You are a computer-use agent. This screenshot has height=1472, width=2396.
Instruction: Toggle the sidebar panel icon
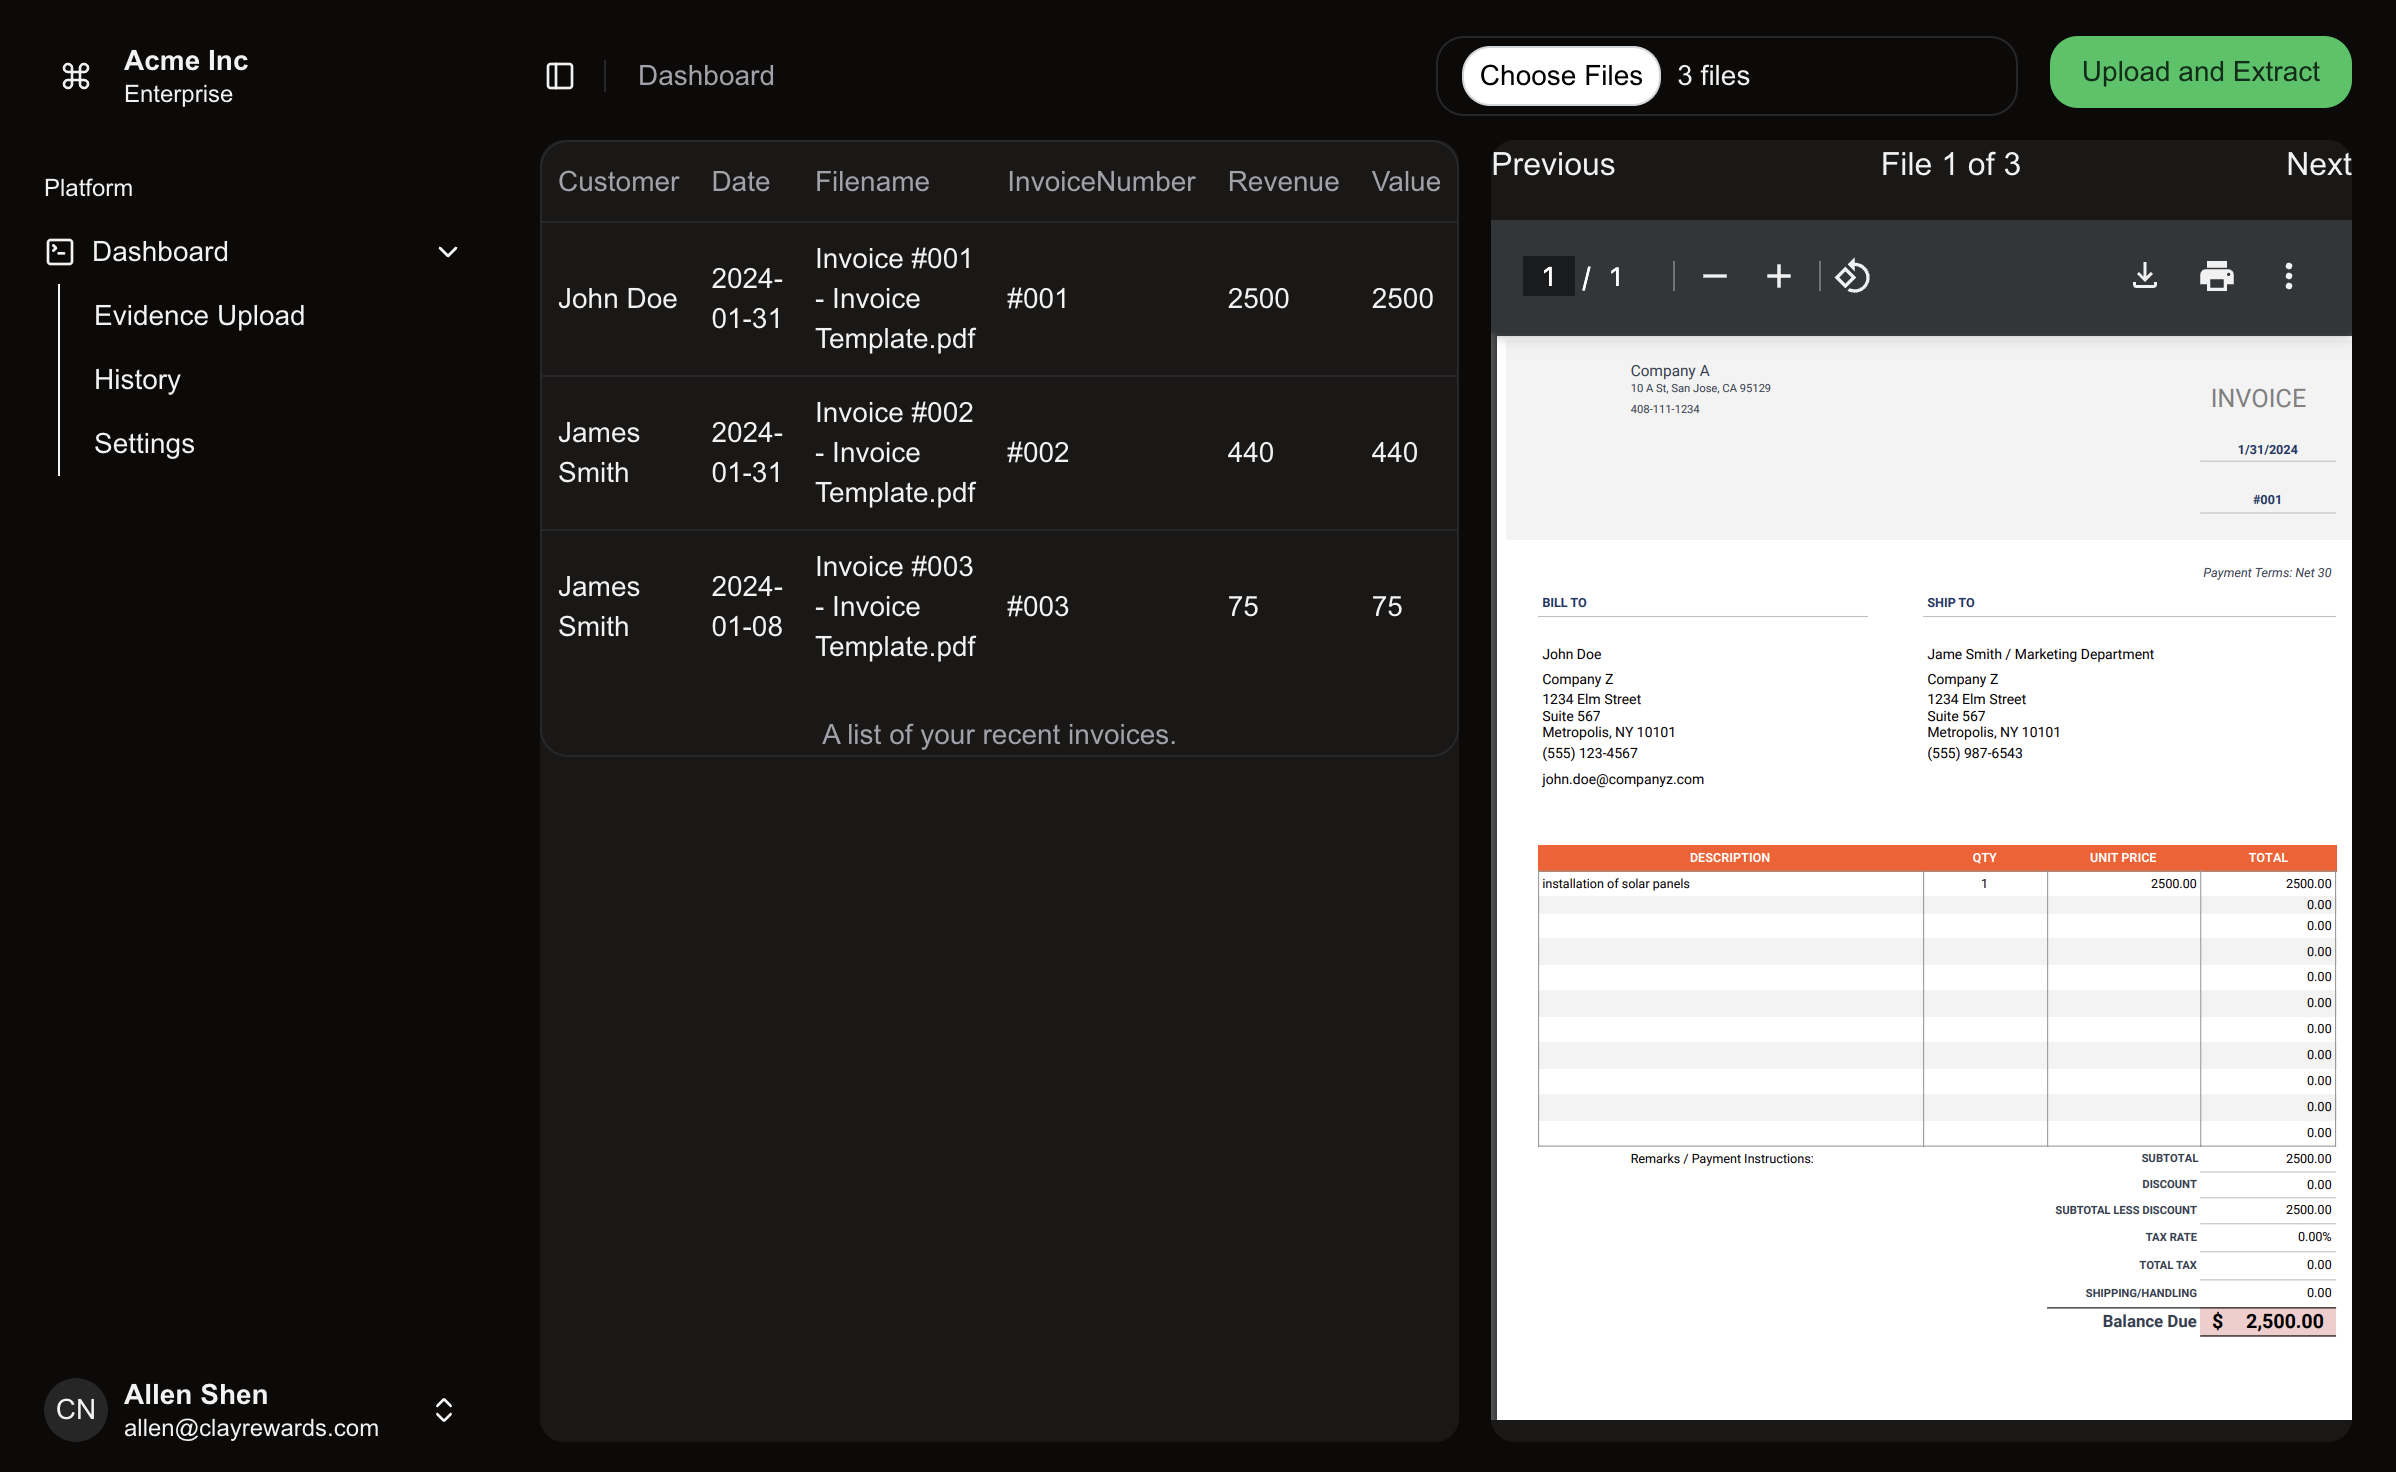coord(560,76)
